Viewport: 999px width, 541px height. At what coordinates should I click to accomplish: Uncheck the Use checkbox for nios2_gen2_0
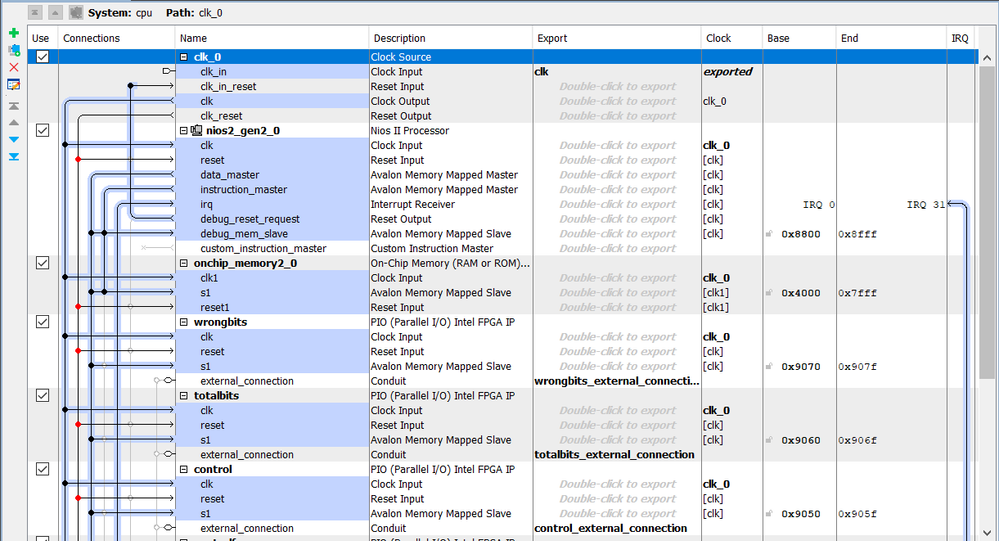pyautogui.click(x=42, y=130)
